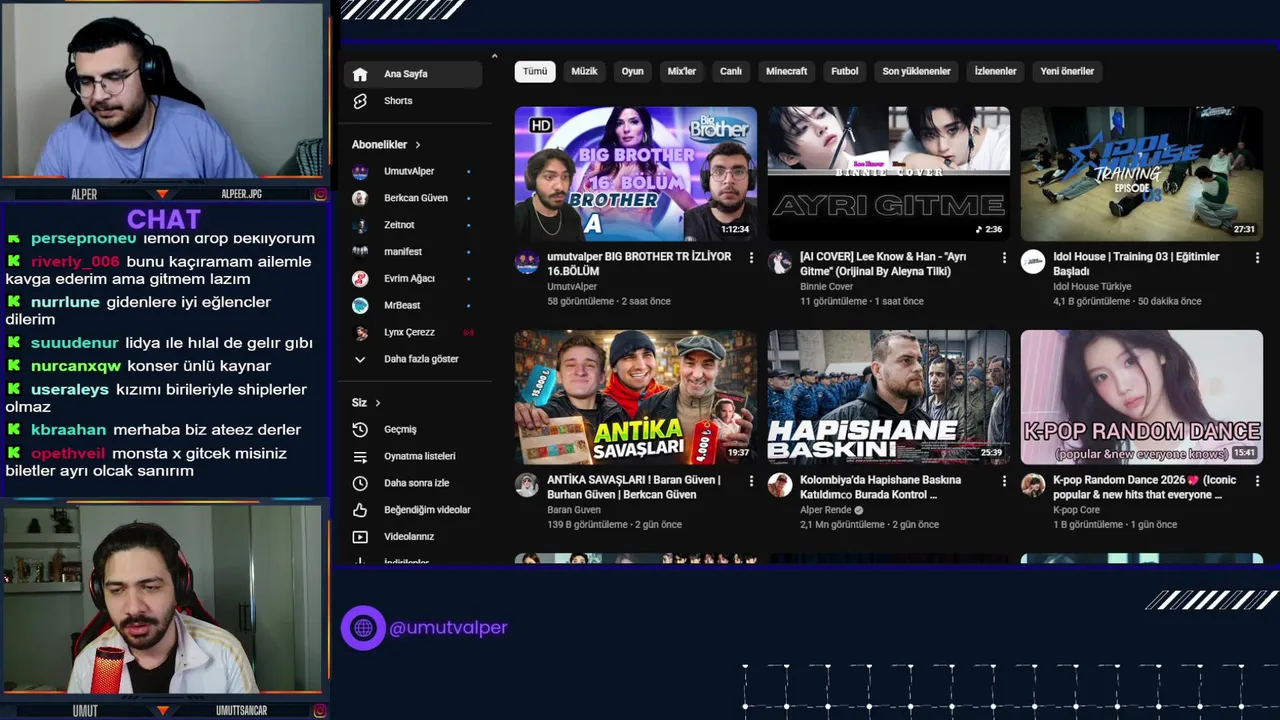This screenshot has width=1280, height=720.
Task: Open more options for Ayrı Gitme cover video
Action: click(x=1004, y=258)
